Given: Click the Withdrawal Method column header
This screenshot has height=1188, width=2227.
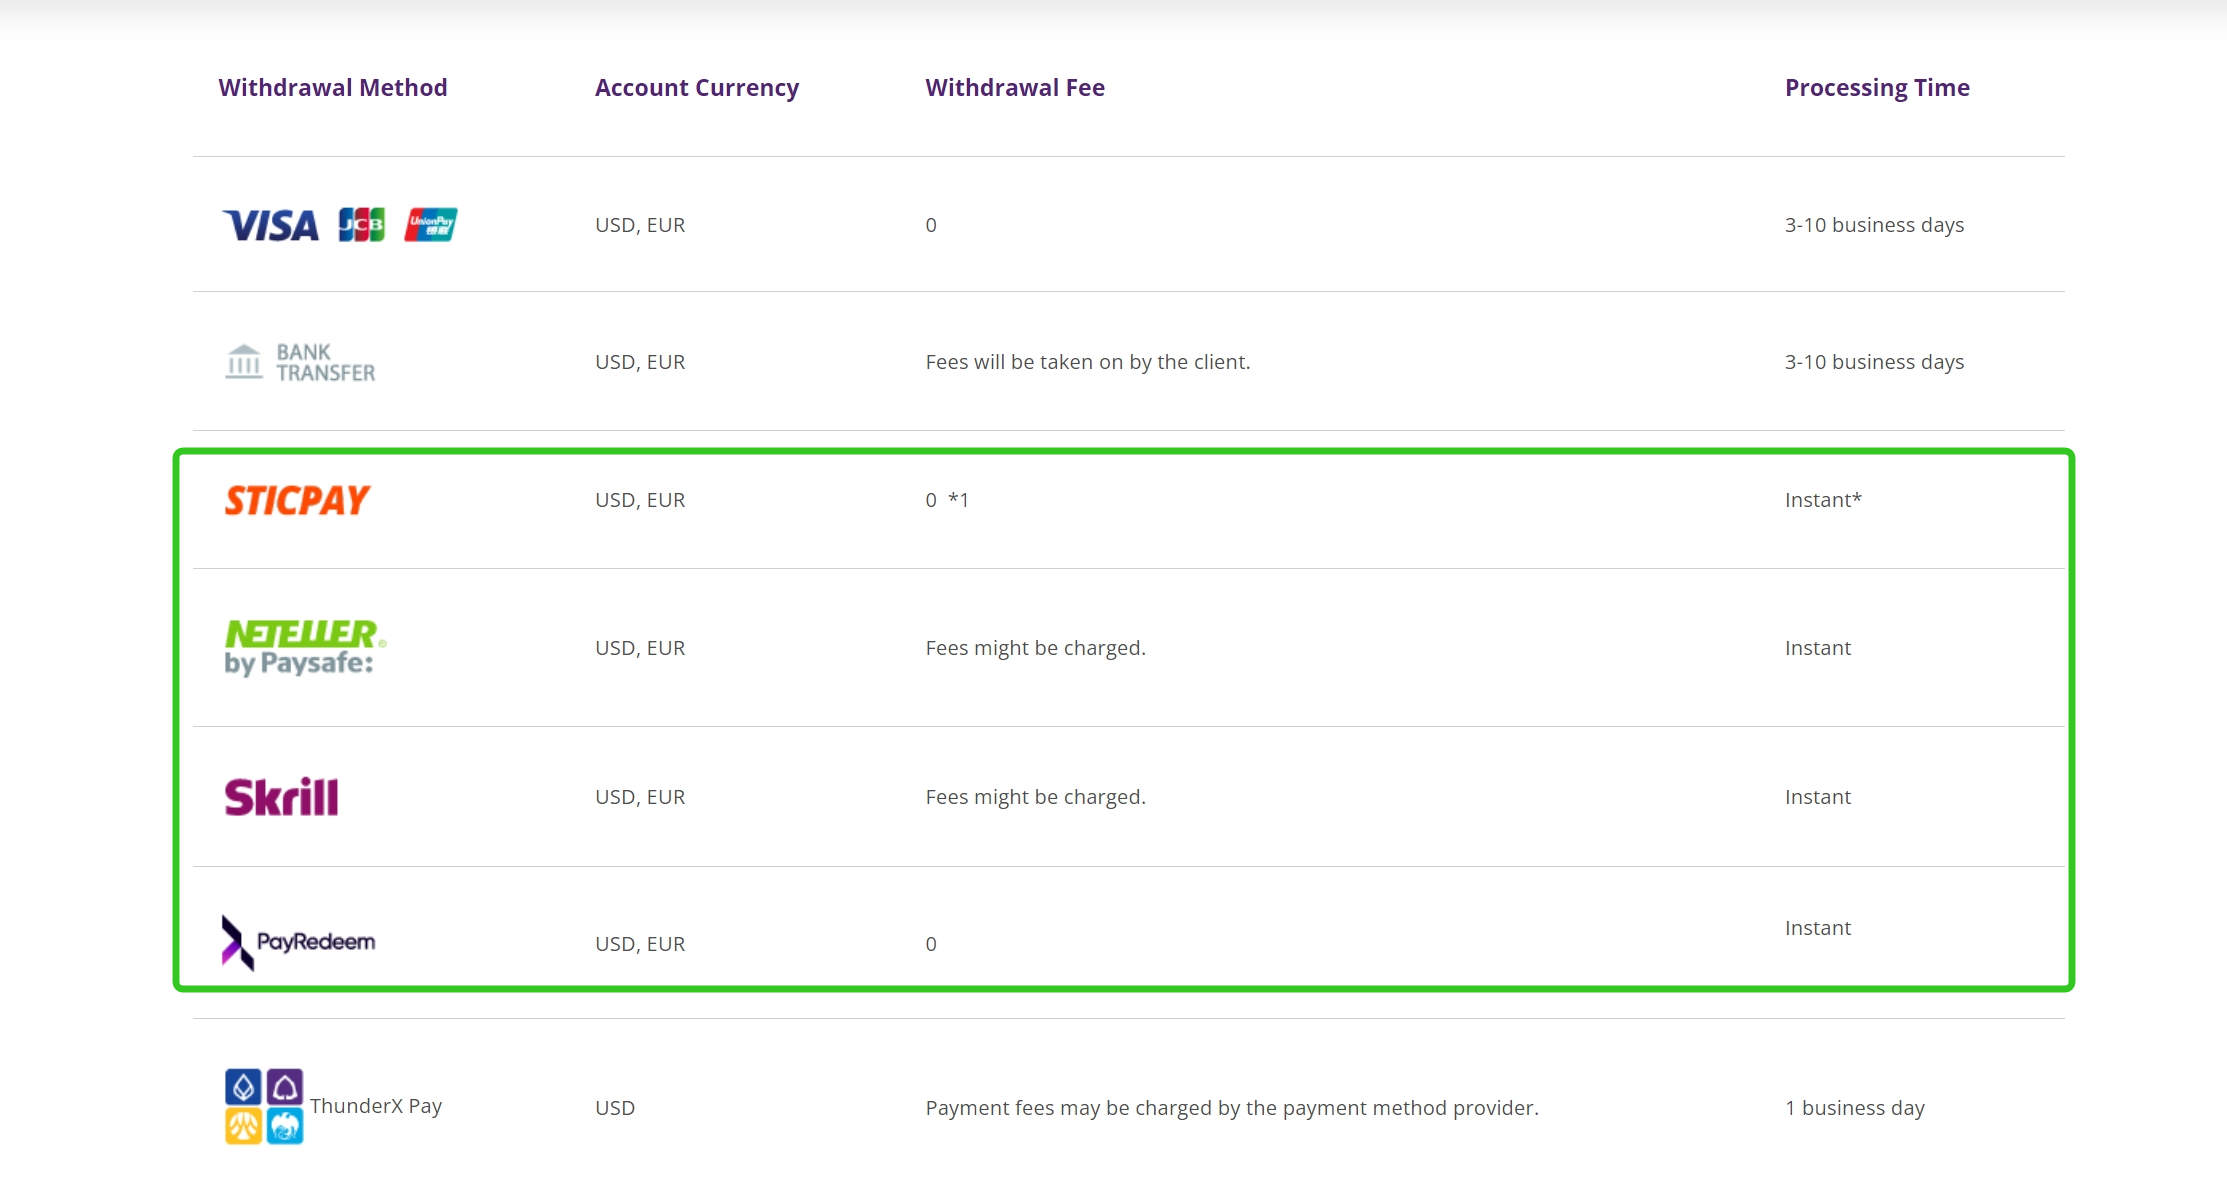Looking at the screenshot, I should pos(333,88).
